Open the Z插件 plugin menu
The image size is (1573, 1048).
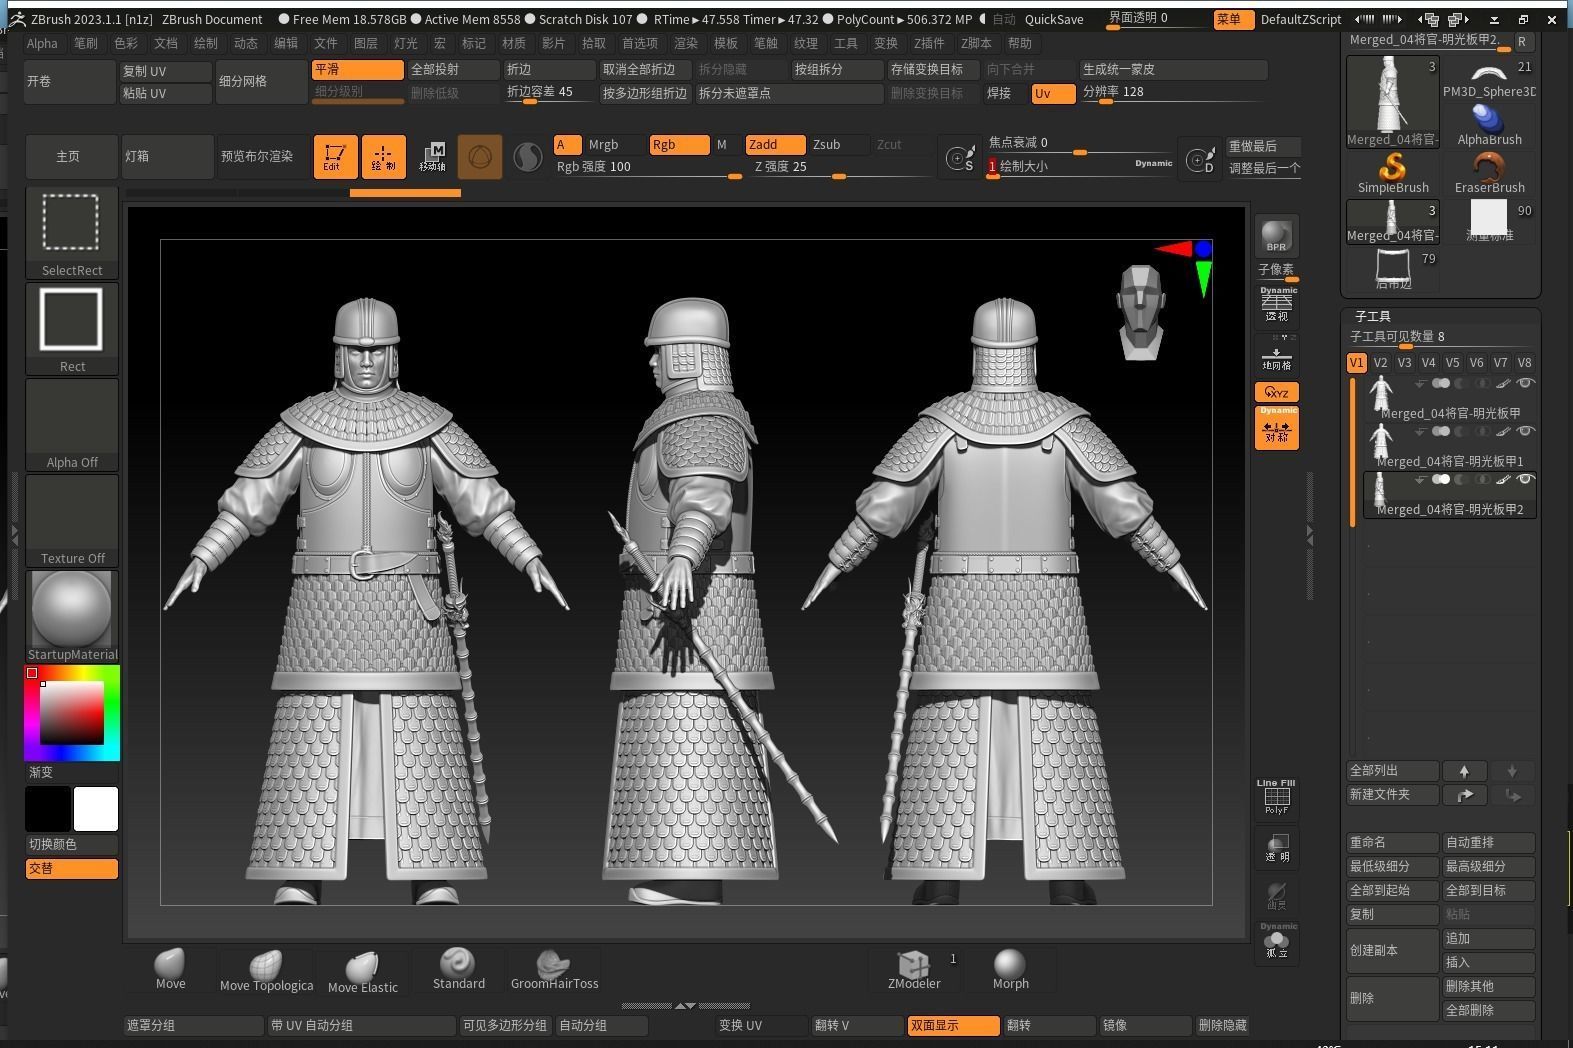click(x=929, y=43)
